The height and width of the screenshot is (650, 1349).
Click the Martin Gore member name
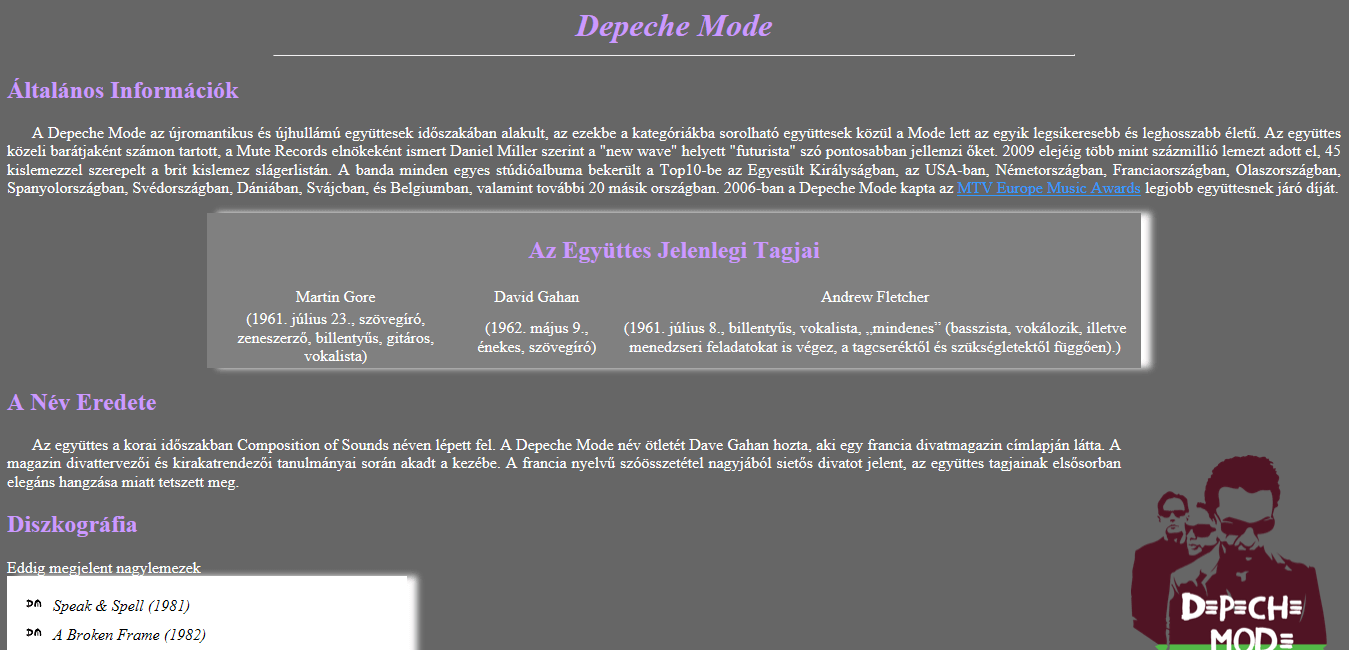336,297
